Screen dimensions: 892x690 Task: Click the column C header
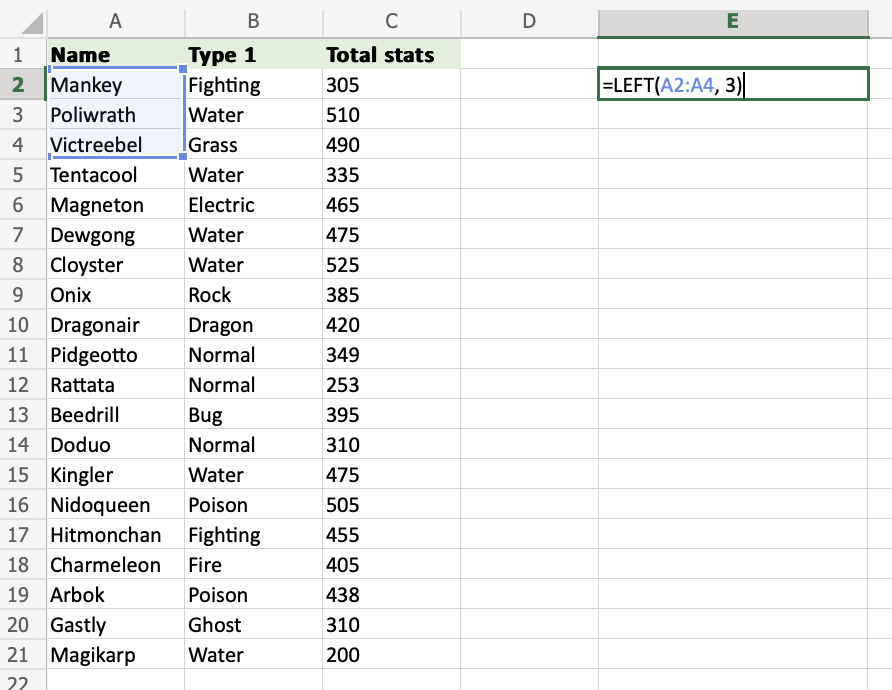[391, 21]
